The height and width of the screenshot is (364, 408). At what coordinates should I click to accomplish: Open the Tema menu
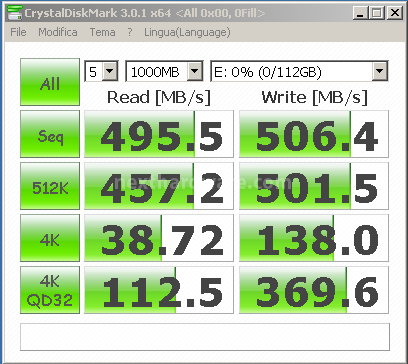coord(102,32)
